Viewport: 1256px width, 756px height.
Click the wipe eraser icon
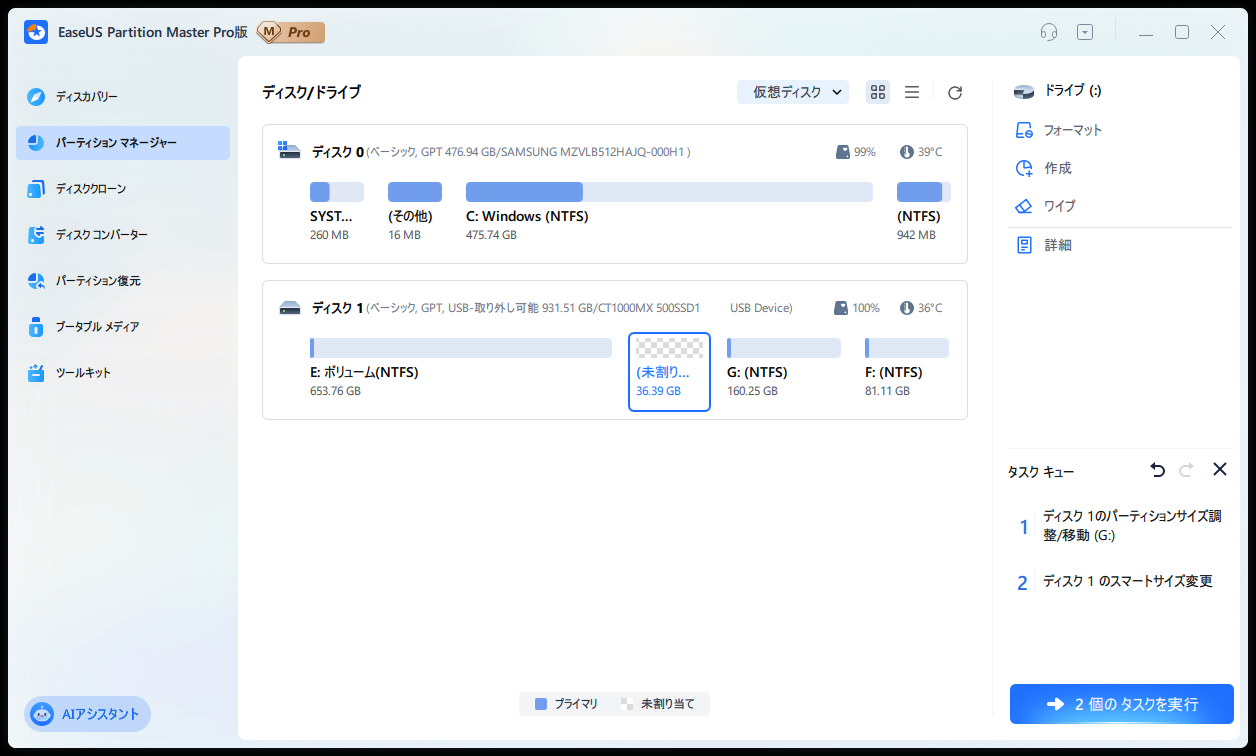[1023, 206]
